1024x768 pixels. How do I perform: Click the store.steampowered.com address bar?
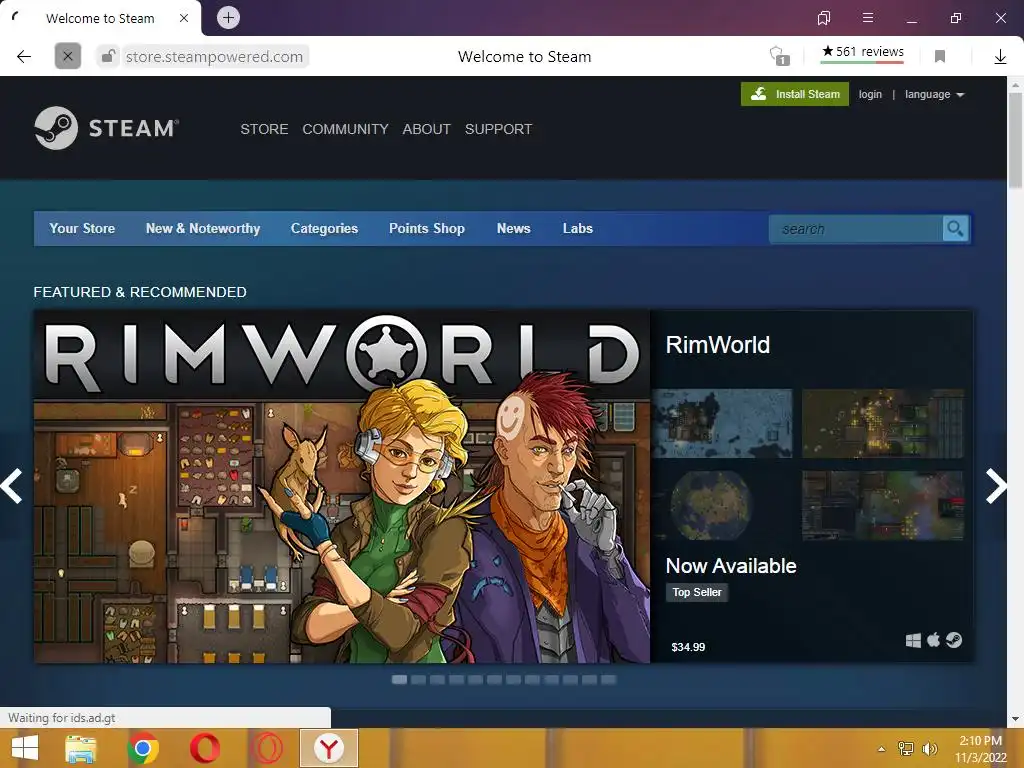coord(214,57)
